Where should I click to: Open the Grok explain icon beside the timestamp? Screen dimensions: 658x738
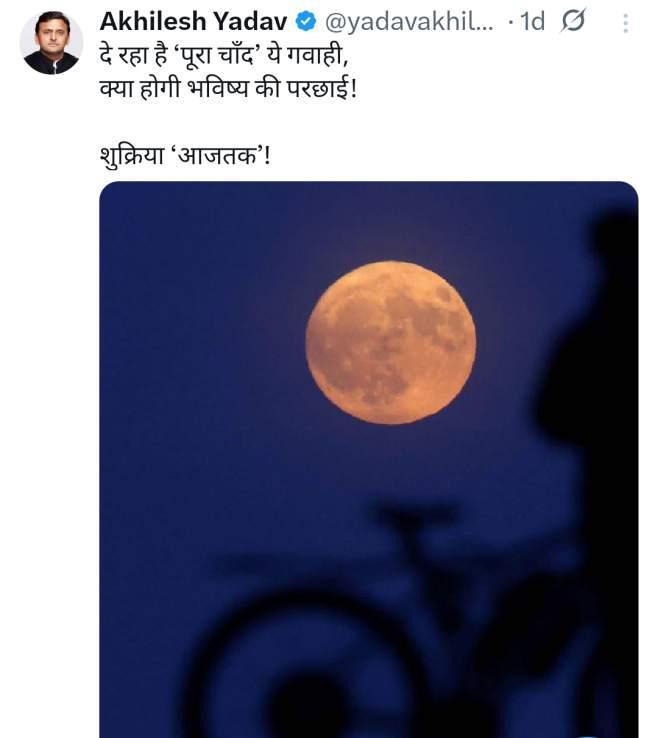point(573,21)
